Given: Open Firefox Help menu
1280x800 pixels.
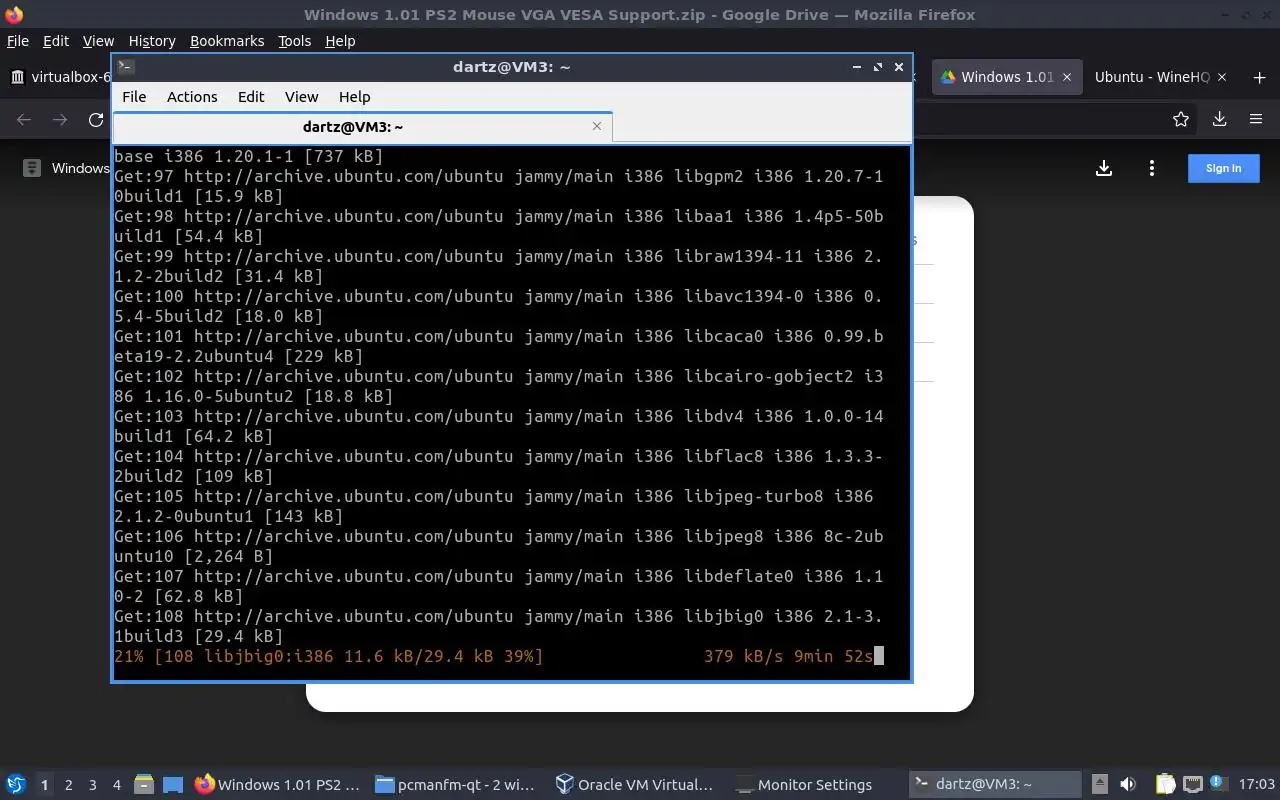Looking at the screenshot, I should pyautogui.click(x=340, y=41).
